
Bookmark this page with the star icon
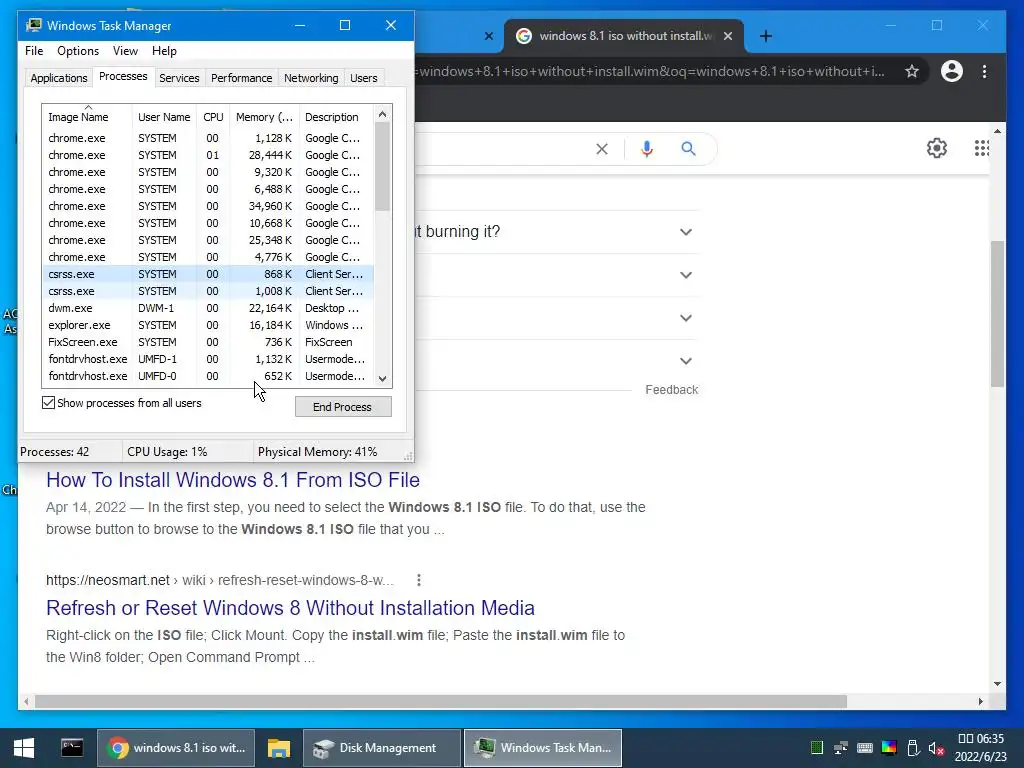pos(912,71)
